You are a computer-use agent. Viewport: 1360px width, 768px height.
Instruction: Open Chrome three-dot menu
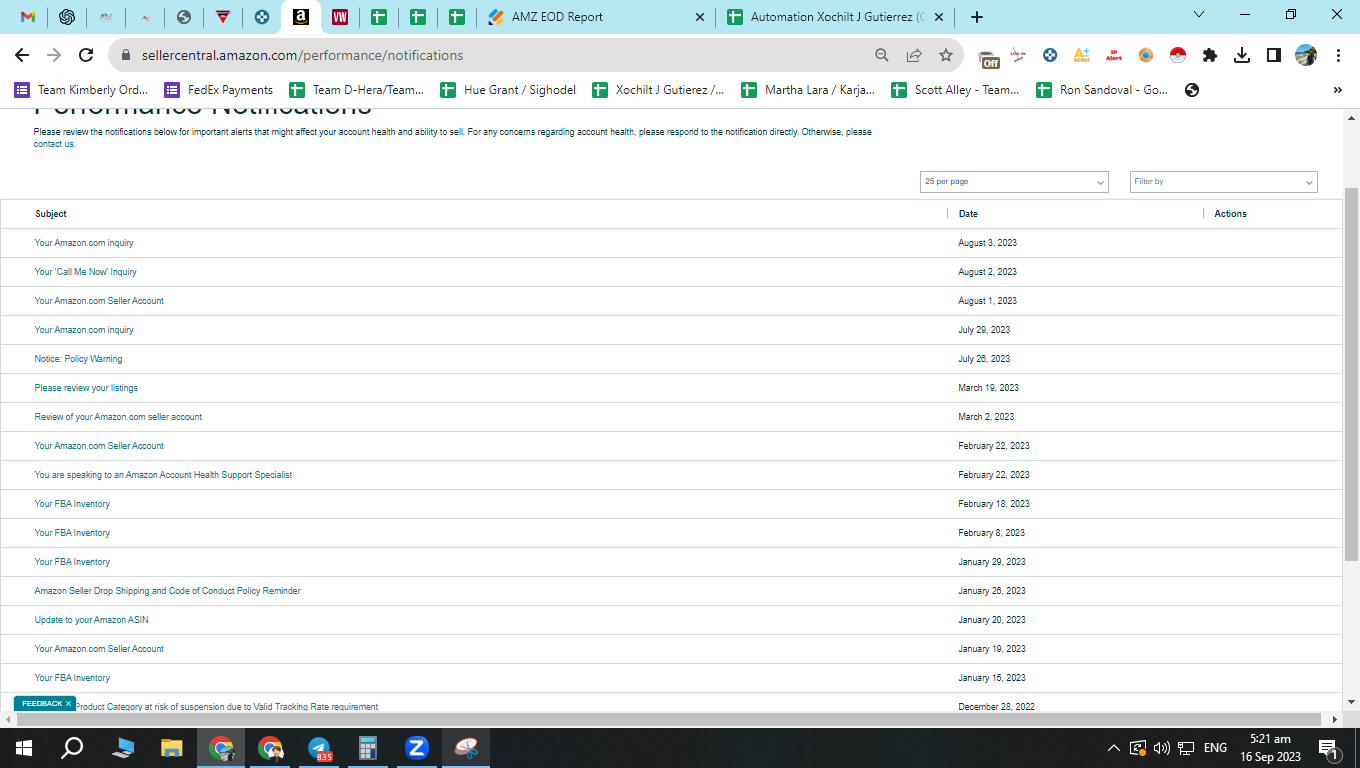1338,55
